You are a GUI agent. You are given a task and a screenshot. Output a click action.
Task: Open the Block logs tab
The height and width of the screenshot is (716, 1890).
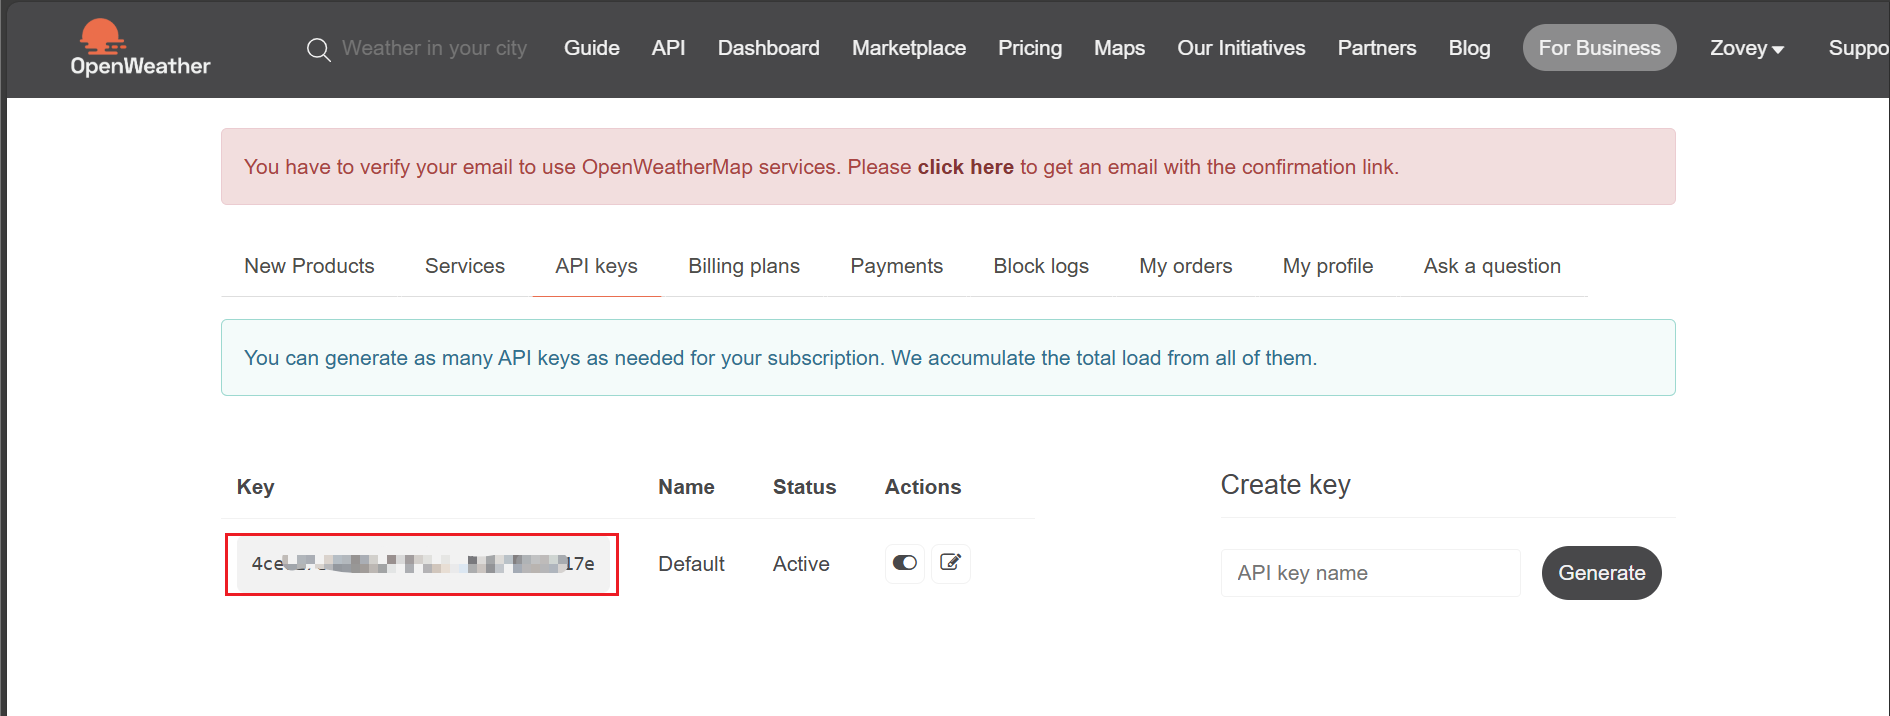(x=1040, y=266)
